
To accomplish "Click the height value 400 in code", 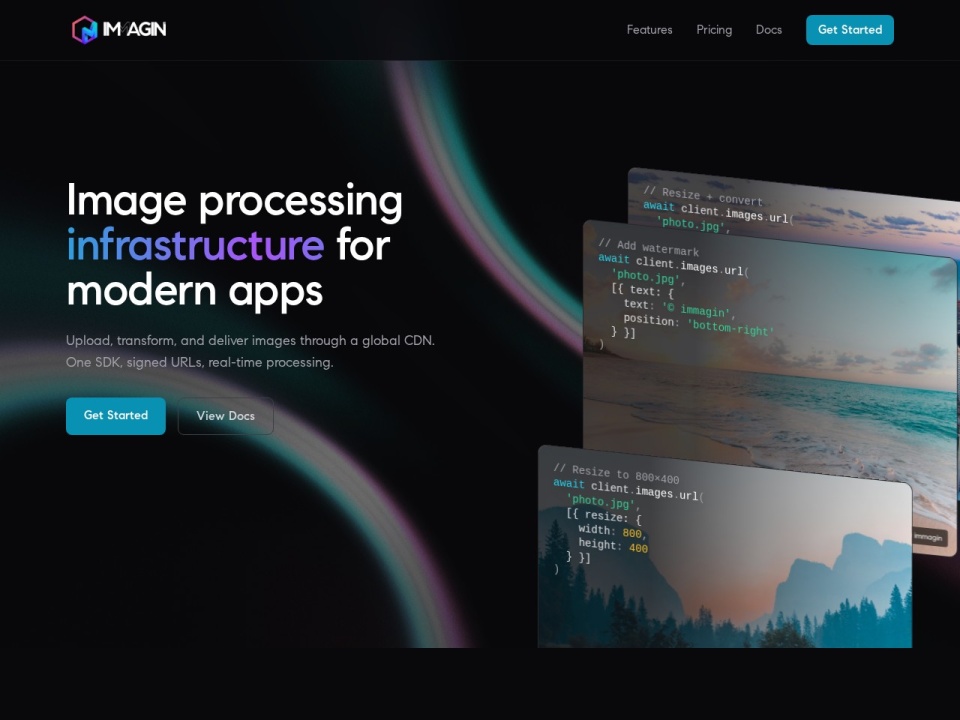I will tap(638, 548).
